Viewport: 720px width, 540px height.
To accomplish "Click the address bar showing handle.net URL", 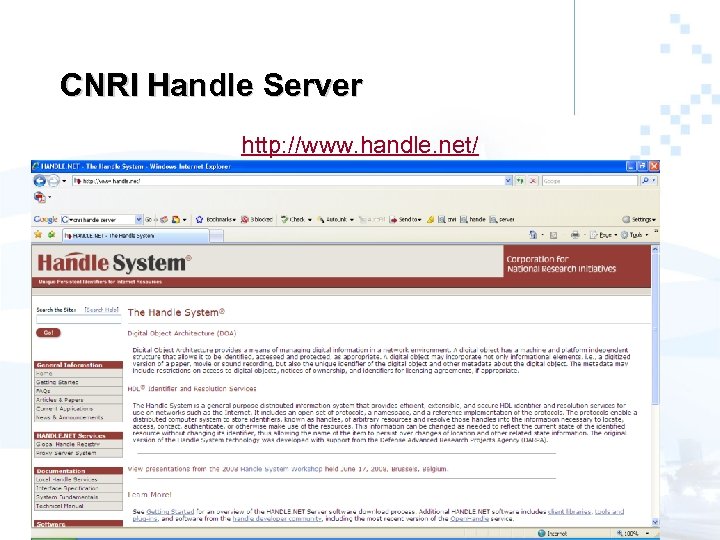I will (288, 181).
